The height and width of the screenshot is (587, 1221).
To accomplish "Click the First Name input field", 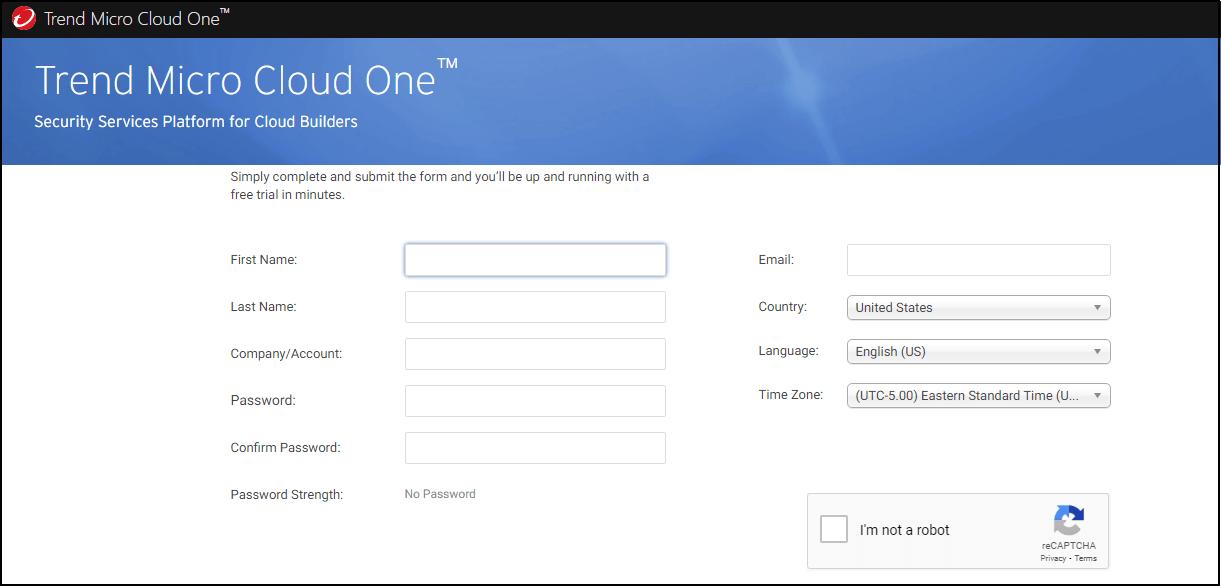I will pos(535,259).
